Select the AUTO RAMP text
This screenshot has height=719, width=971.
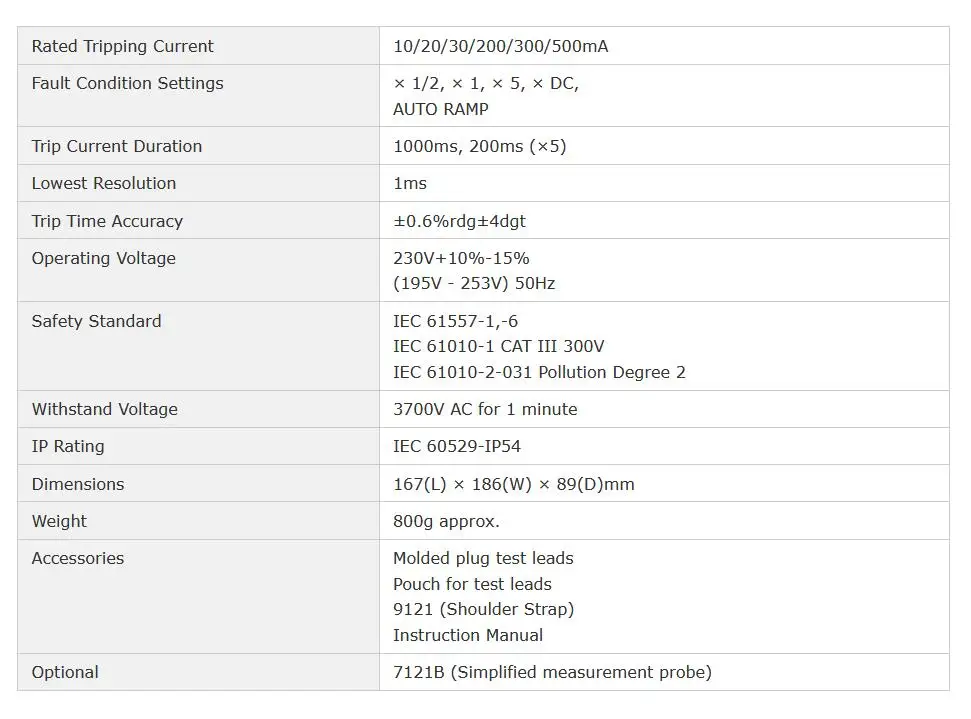tap(440, 109)
